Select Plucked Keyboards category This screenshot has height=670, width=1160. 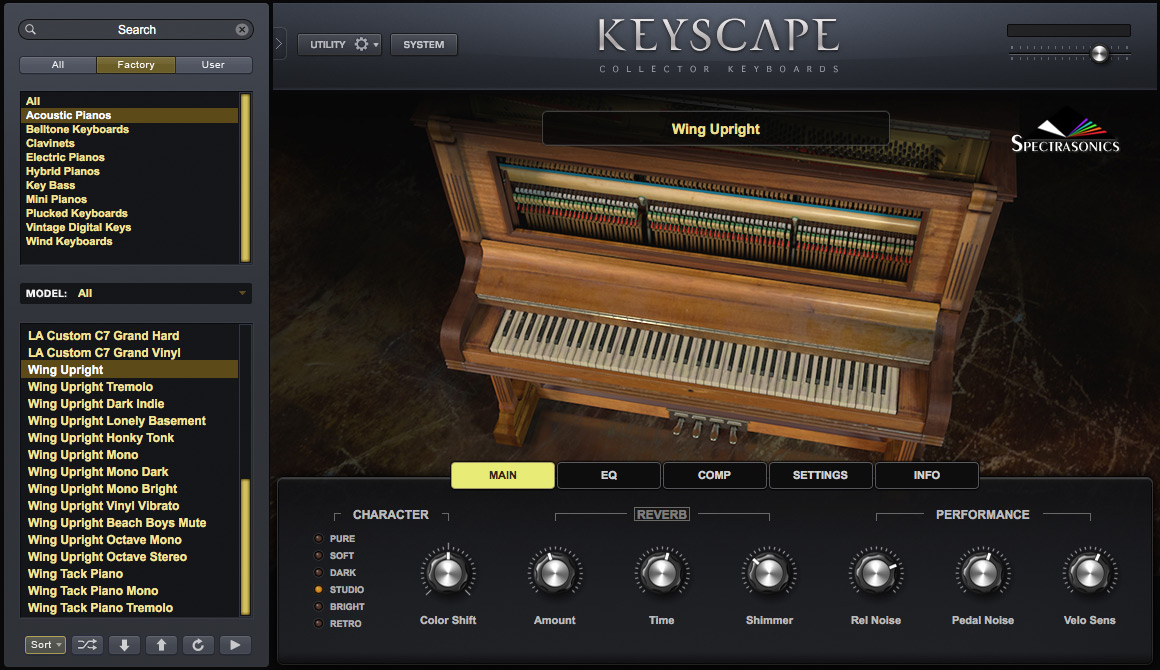[x=129, y=214]
